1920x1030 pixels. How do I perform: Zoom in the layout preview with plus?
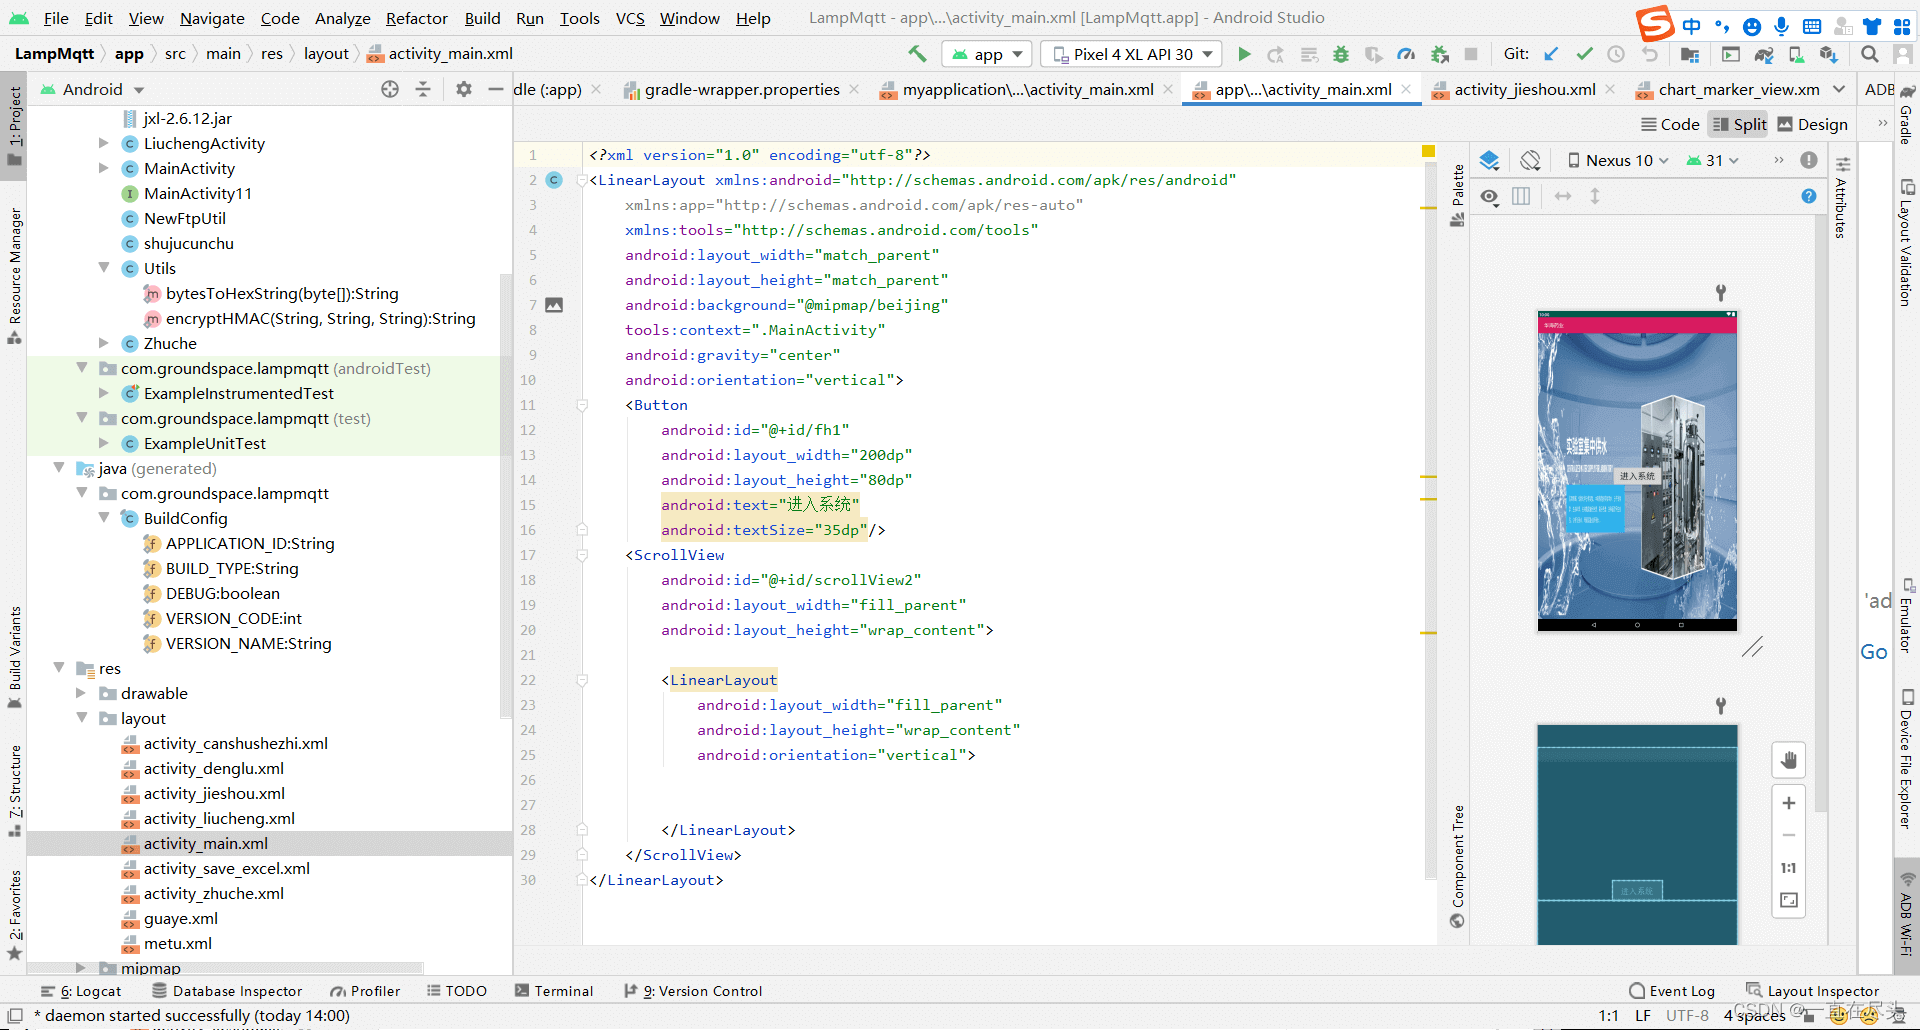1789,803
